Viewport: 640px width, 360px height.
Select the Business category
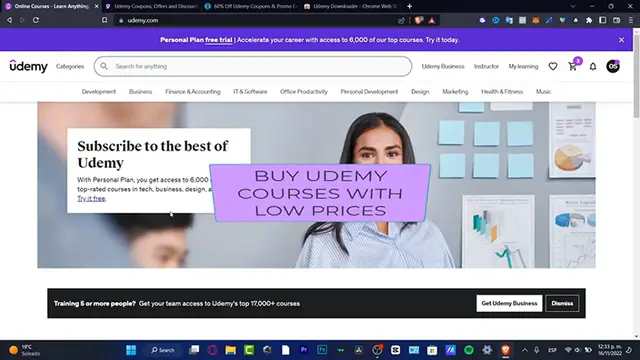pos(140,92)
